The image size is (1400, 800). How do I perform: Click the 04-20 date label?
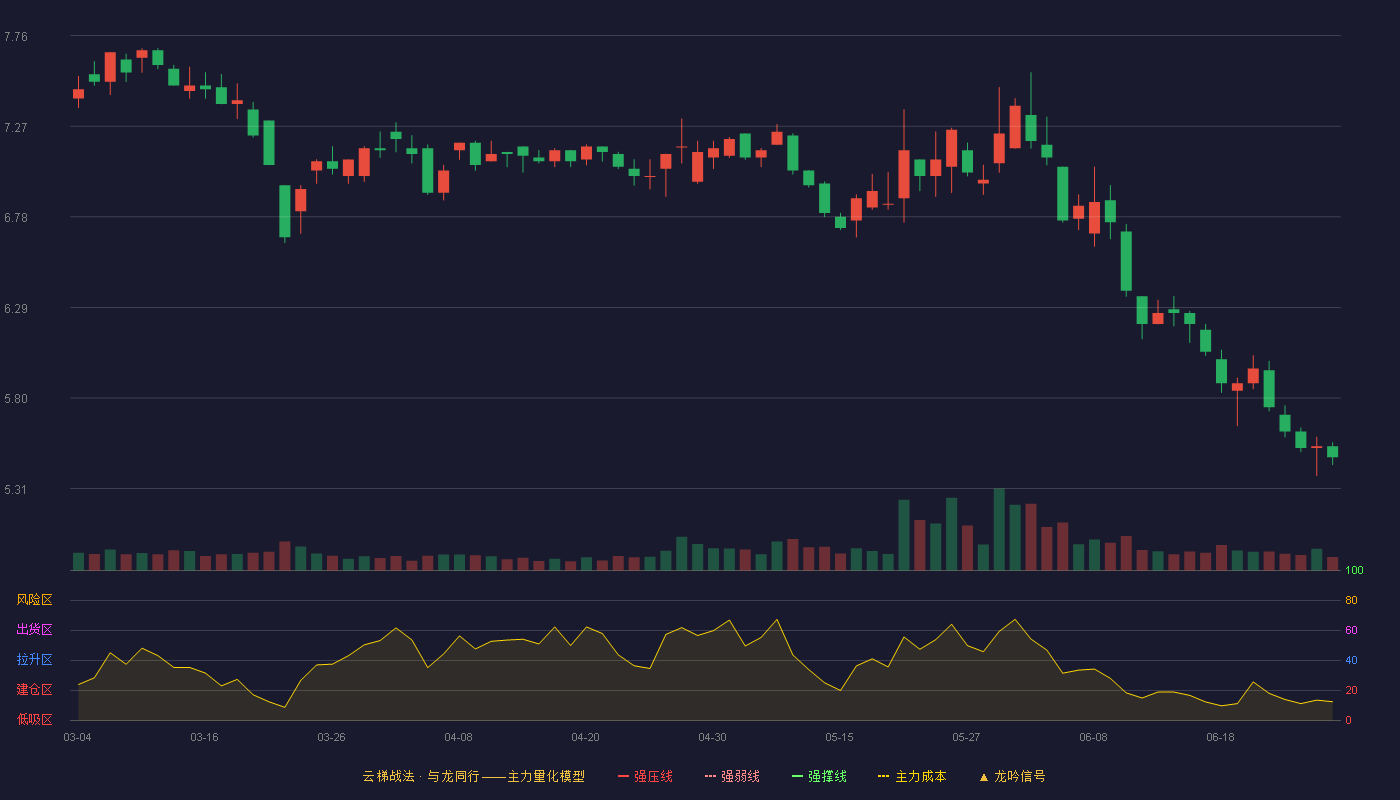click(585, 737)
